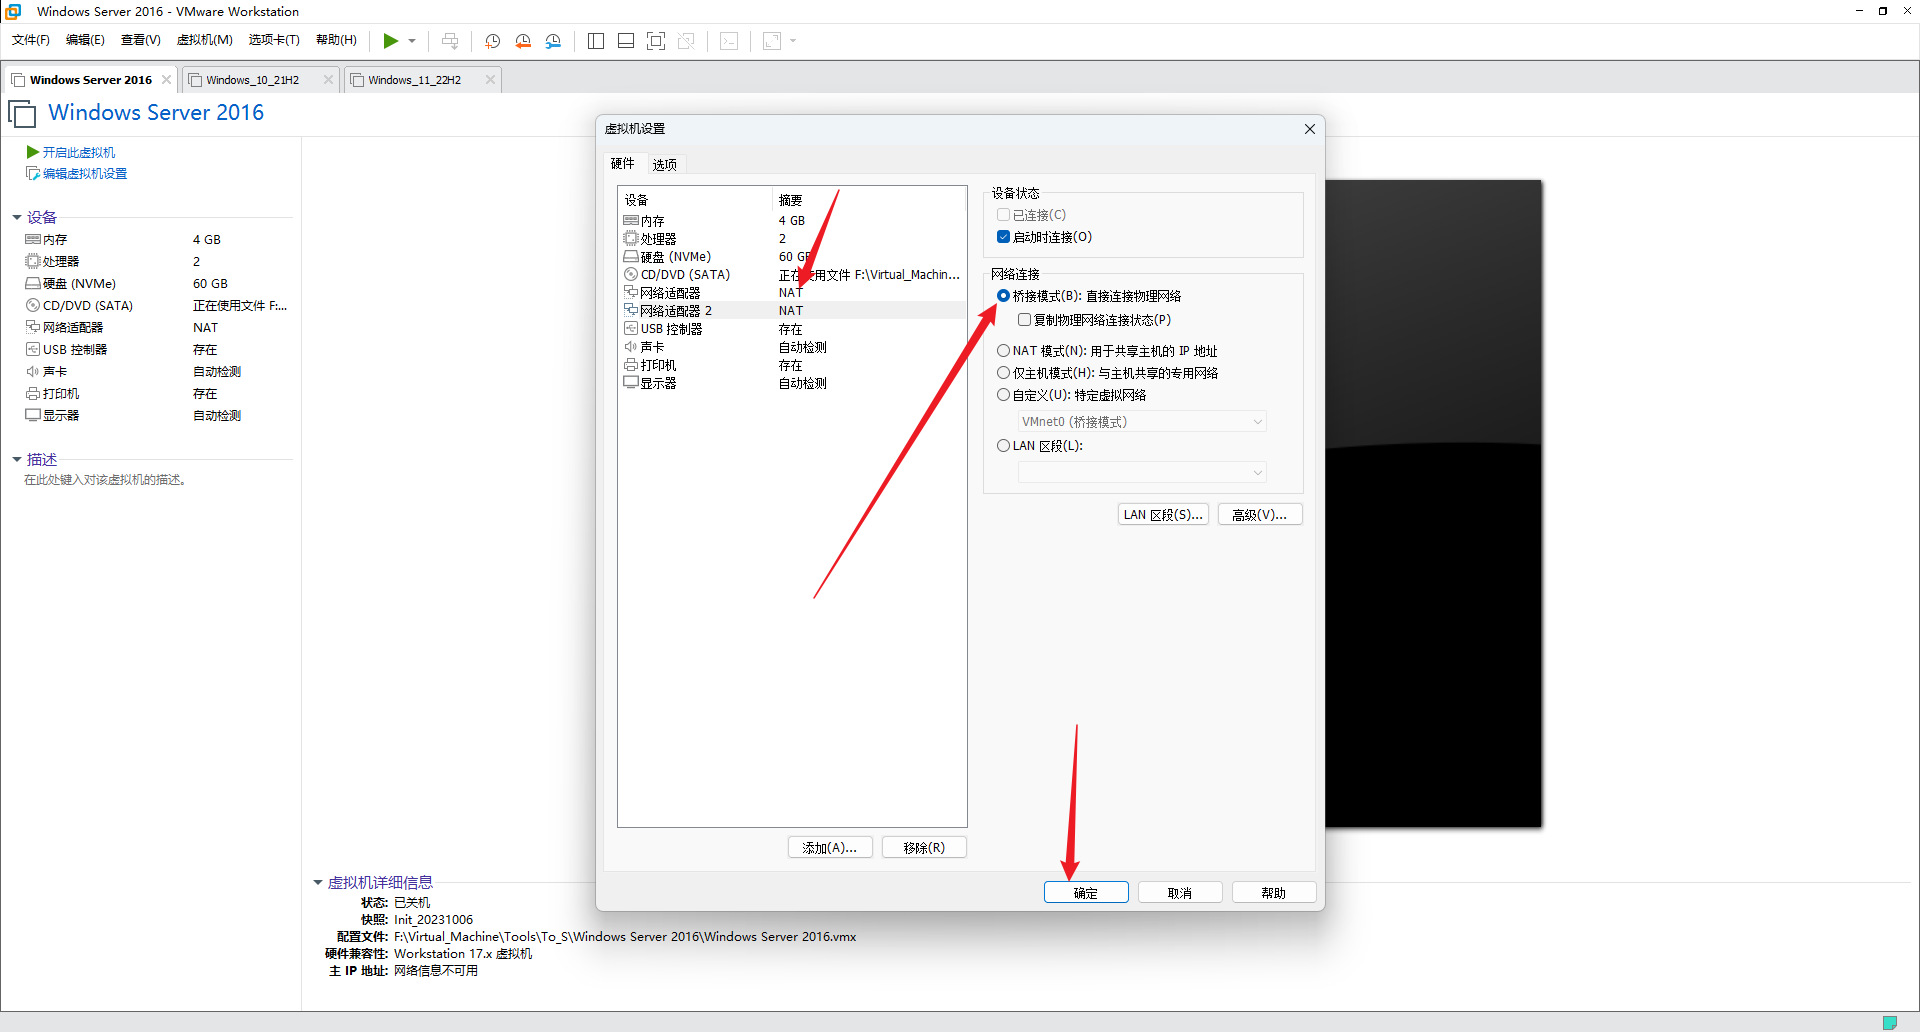The height and width of the screenshot is (1032, 1920).
Task: Collapse the 虚拟机详细信息 section
Action: click(318, 882)
